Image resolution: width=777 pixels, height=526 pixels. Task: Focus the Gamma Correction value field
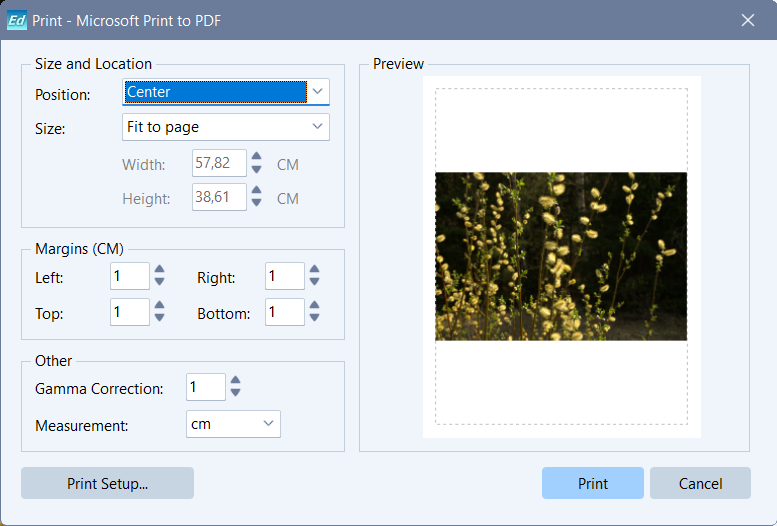(x=205, y=387)
